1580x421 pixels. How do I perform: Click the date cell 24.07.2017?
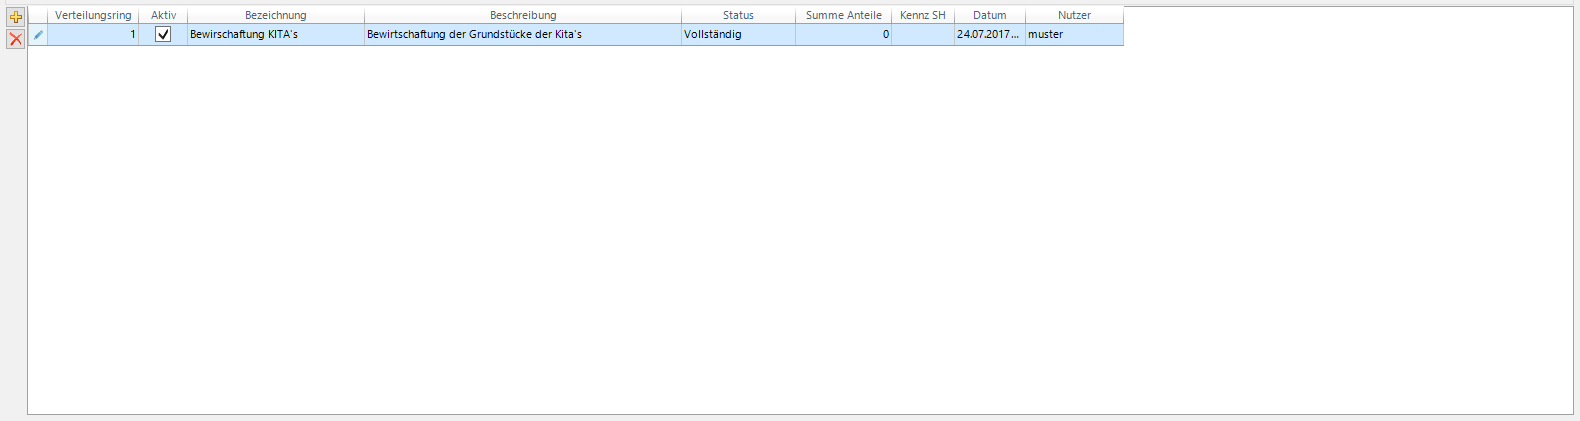click(989, 34)
